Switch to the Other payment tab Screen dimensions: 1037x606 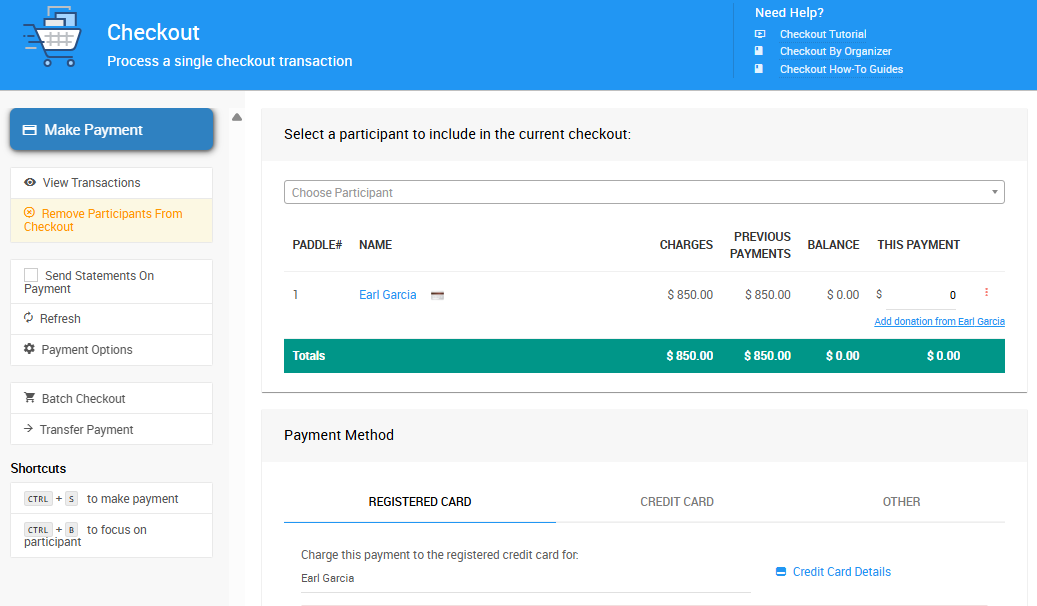[901, 501]
